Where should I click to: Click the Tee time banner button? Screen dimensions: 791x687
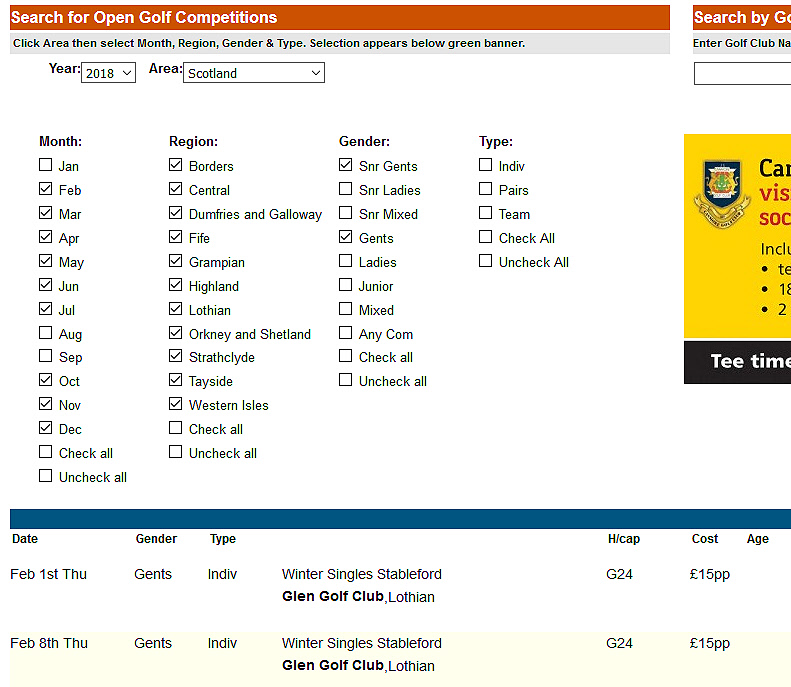point(738,362)
